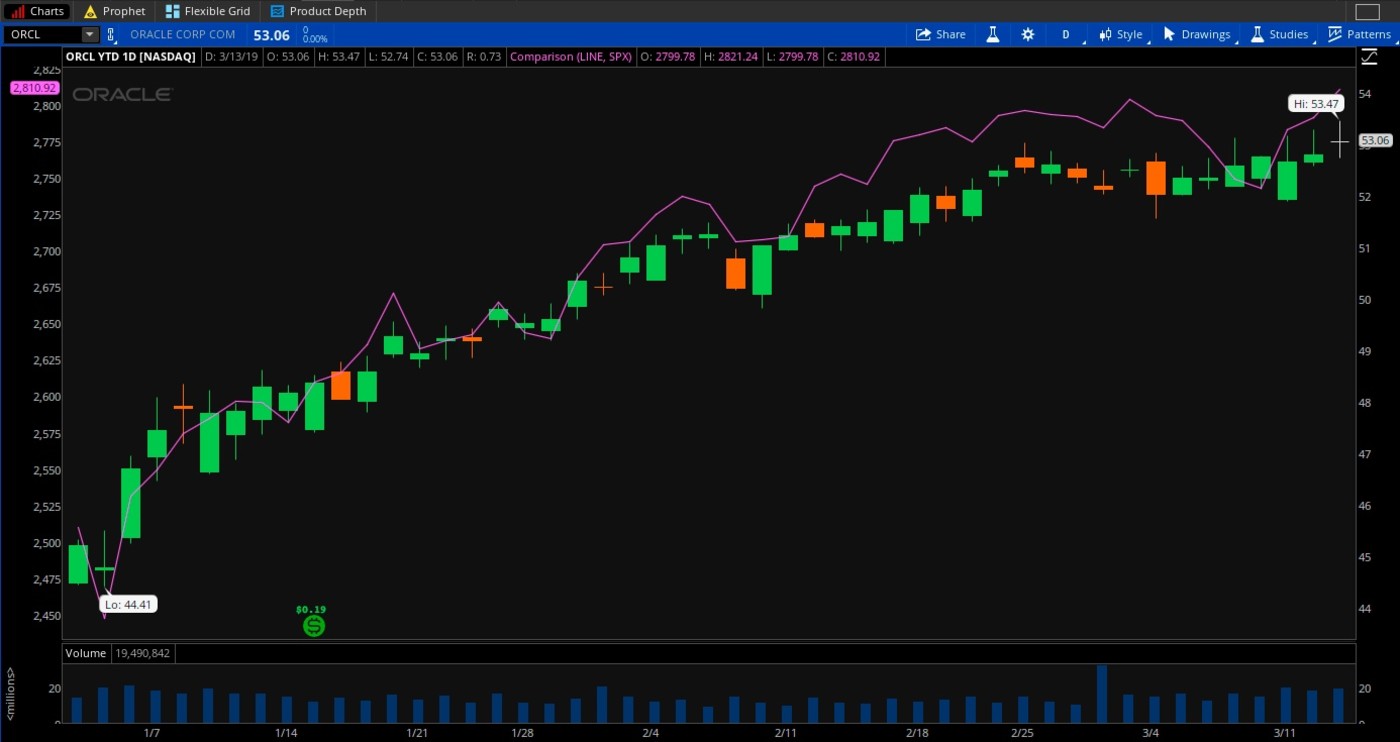The width and height of the screenshot is (1400, 742).
Task: Click the '3/11' date on the time axis
Action: click(x=1285, y=733)
